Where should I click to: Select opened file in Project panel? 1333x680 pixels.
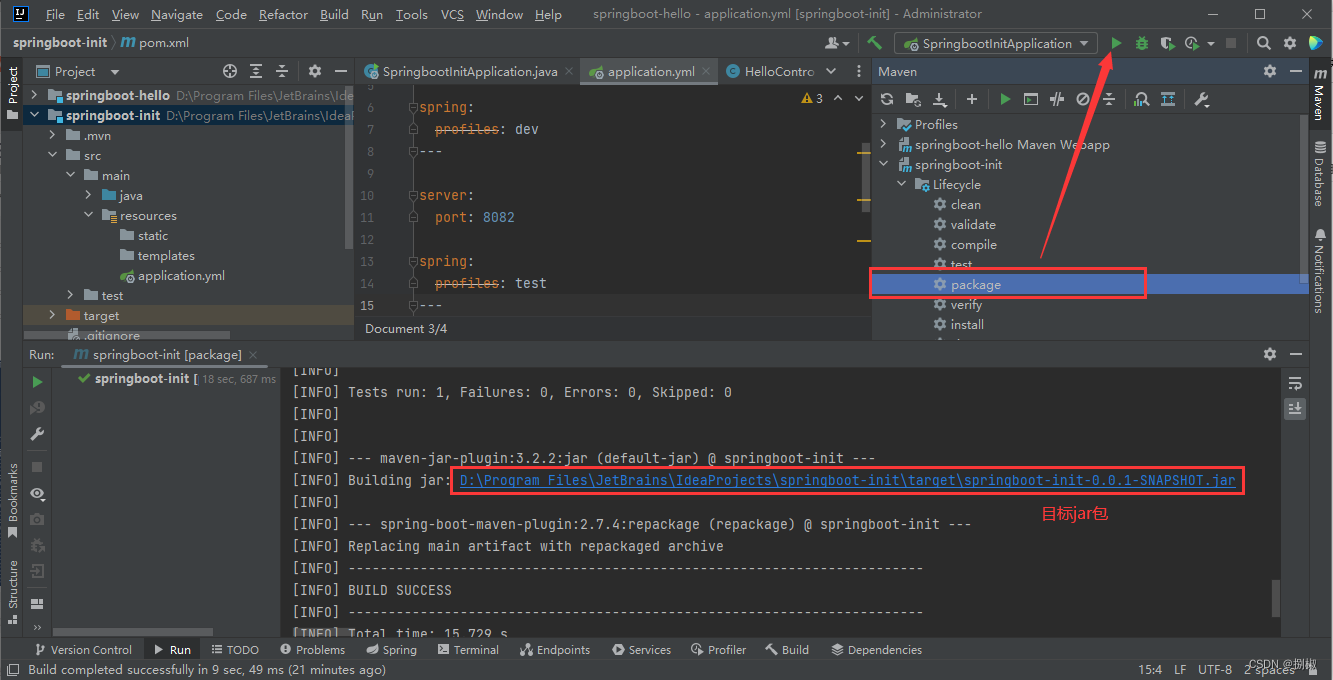click(x=230, y=71)
